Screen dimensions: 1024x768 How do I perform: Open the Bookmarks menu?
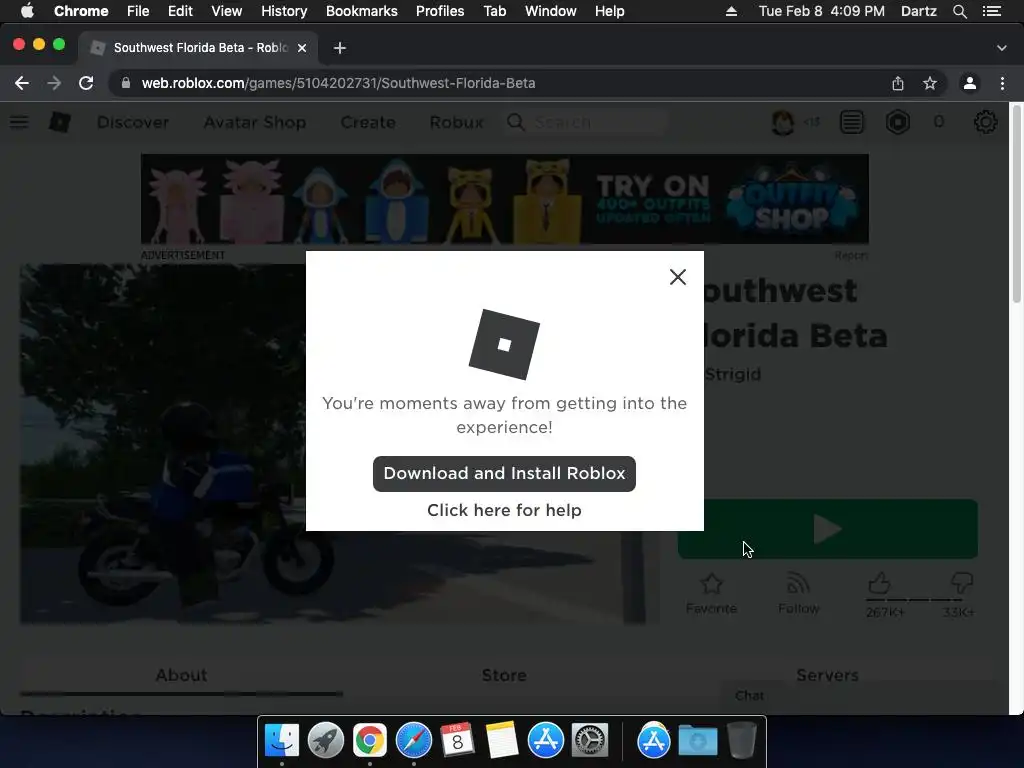coord(362,11)
